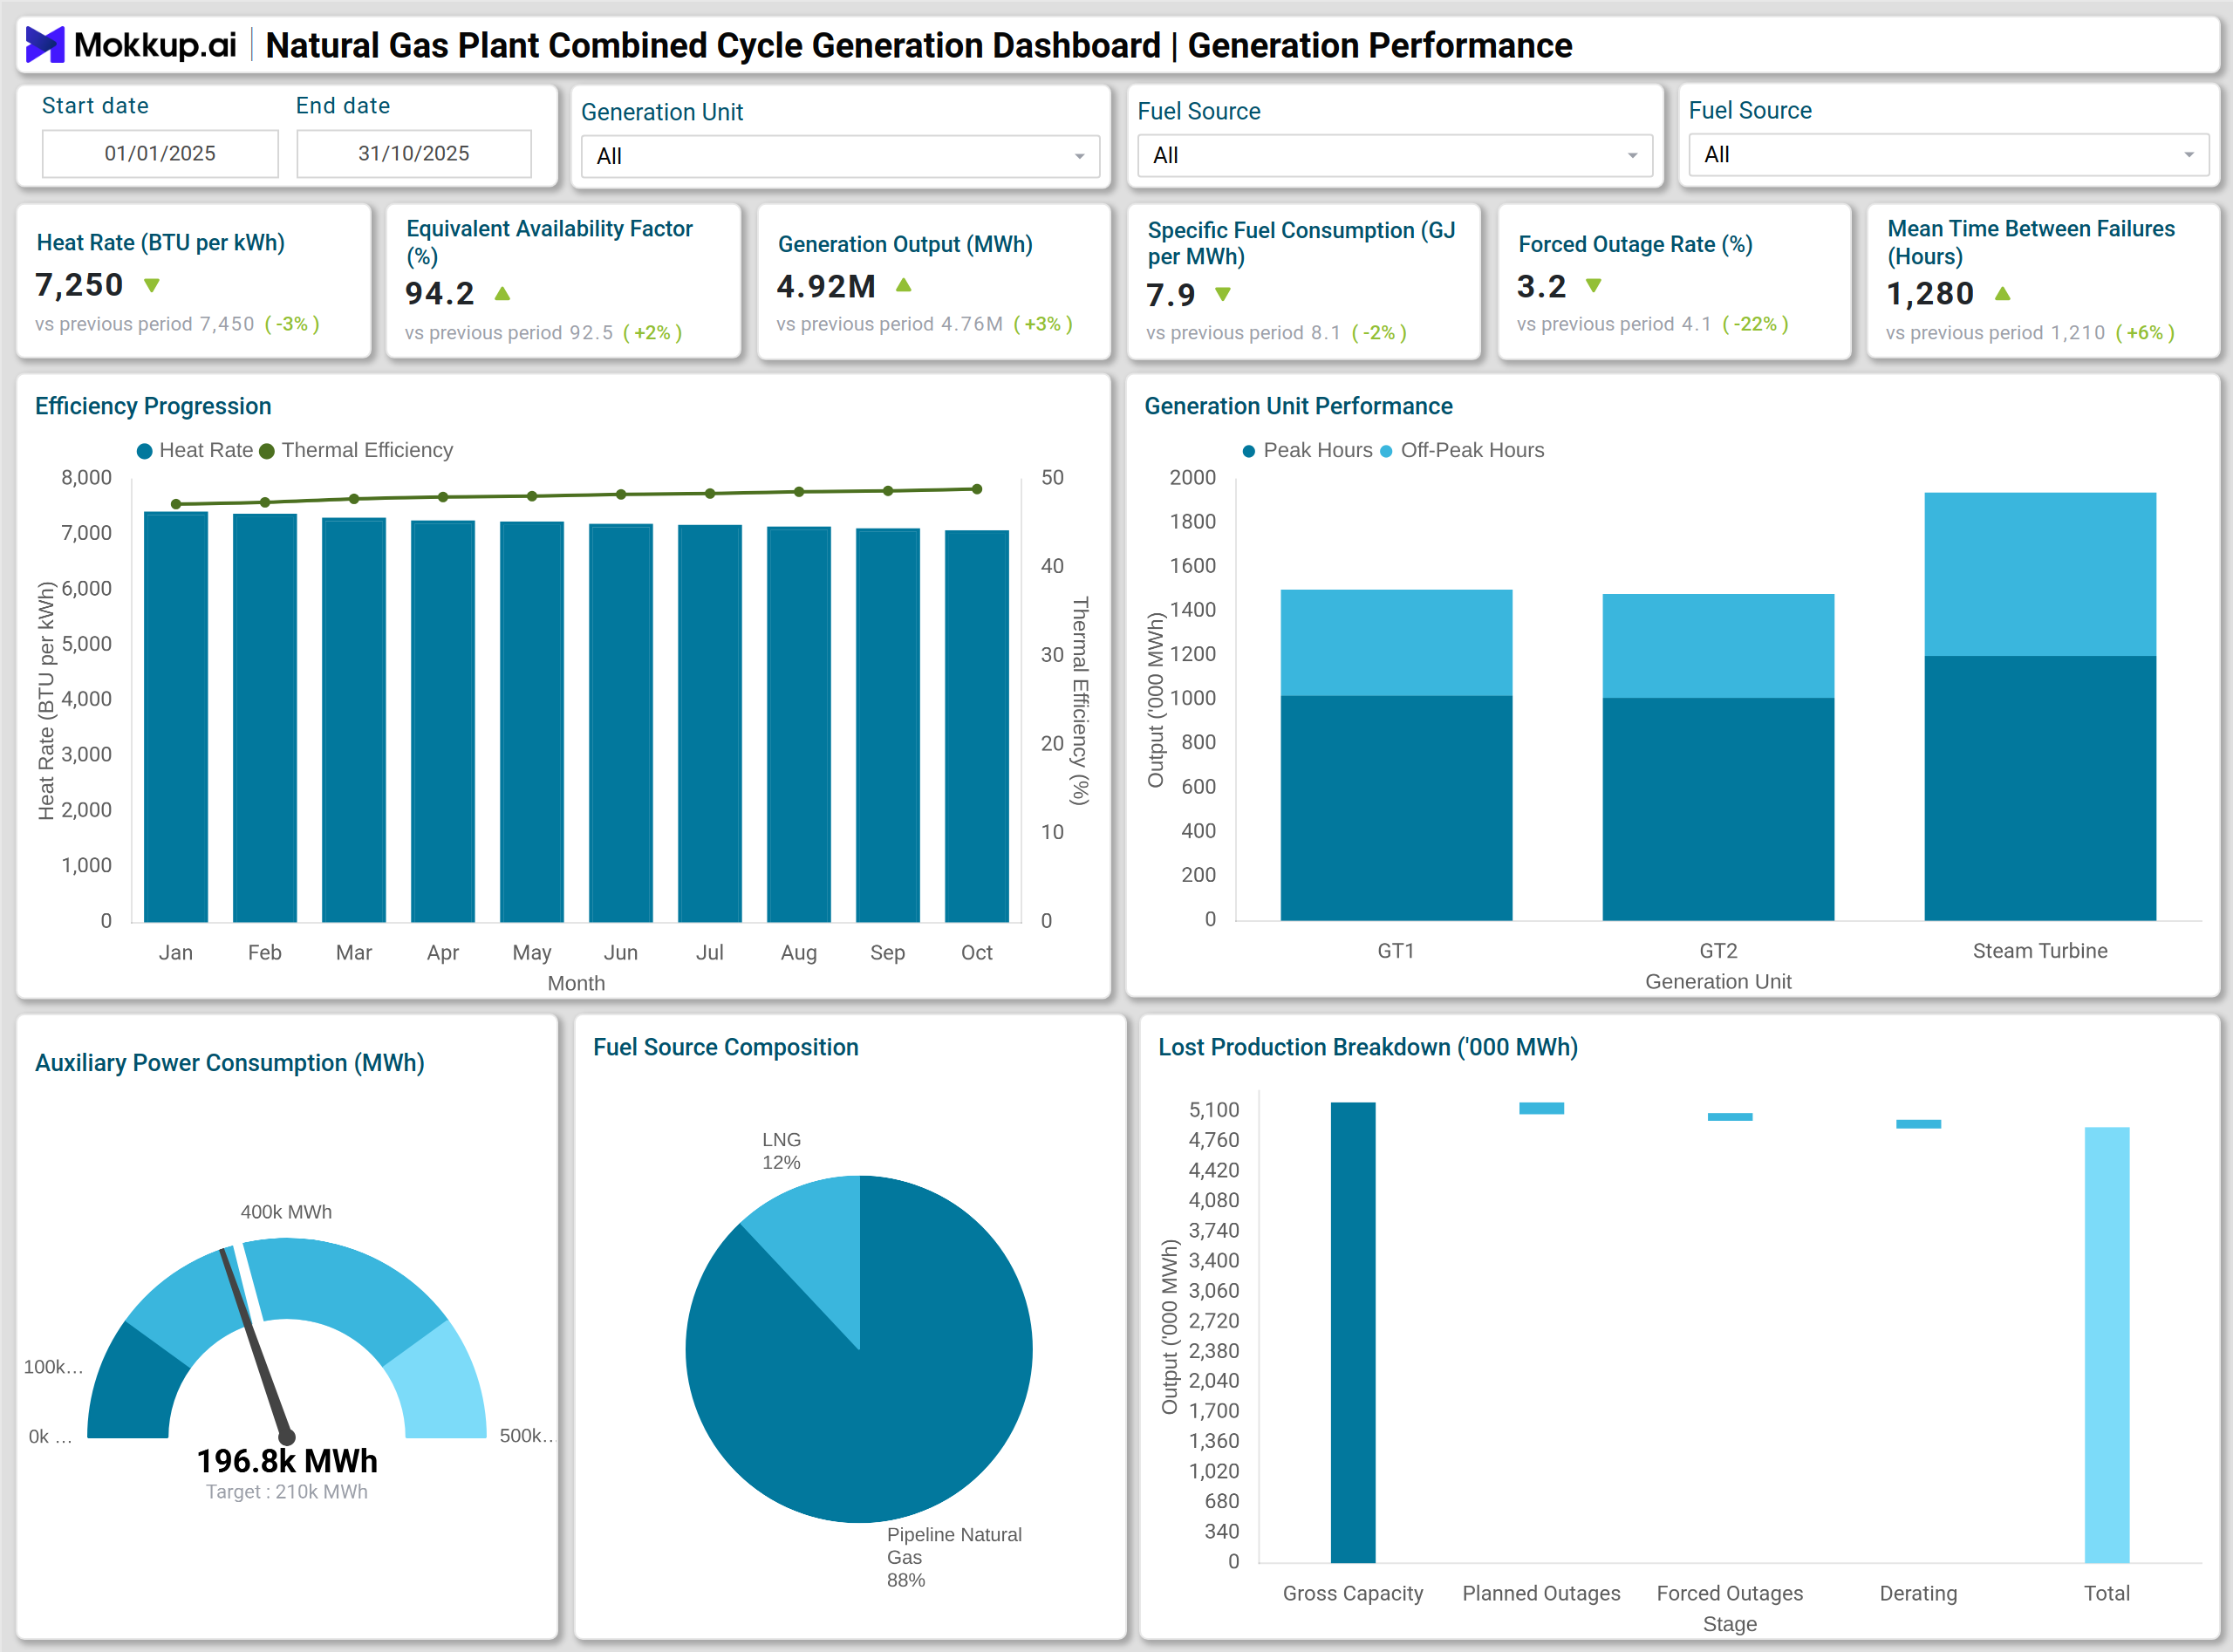Click the Generation Output value 4.92M
This screenshot has width=2233, height=1652.
[826, 286]
